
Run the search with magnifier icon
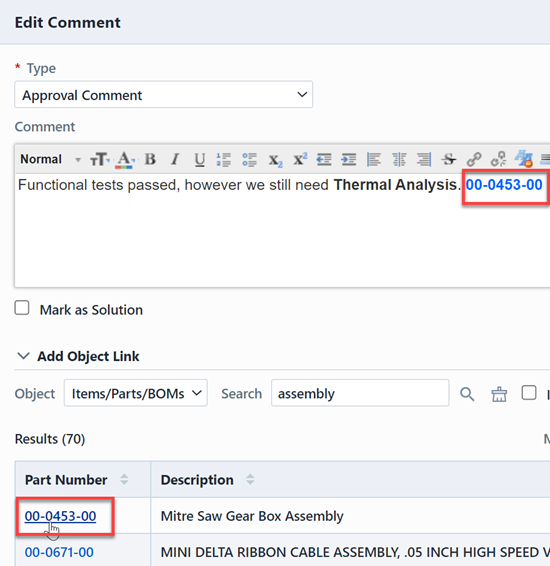[467, 394]
